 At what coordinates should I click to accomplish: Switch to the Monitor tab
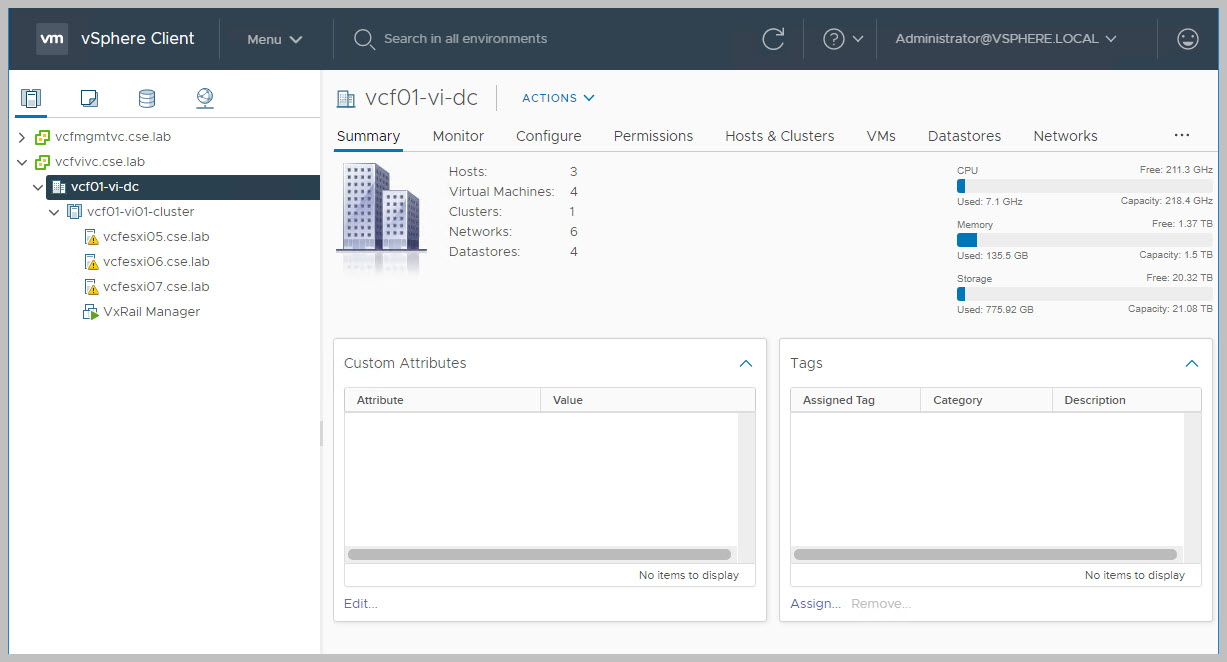pos(458,136)
